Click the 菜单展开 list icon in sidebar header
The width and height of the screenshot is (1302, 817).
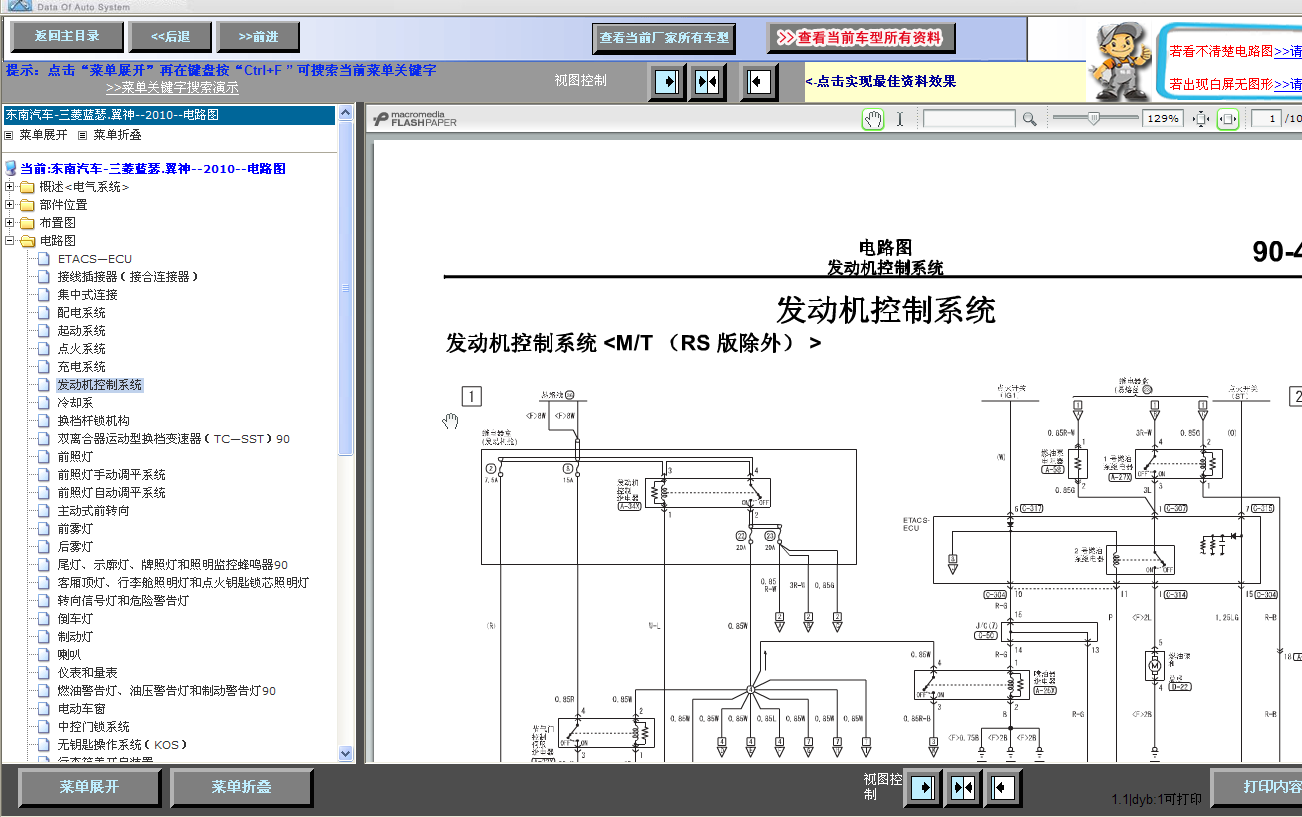(x=9, y=135)
